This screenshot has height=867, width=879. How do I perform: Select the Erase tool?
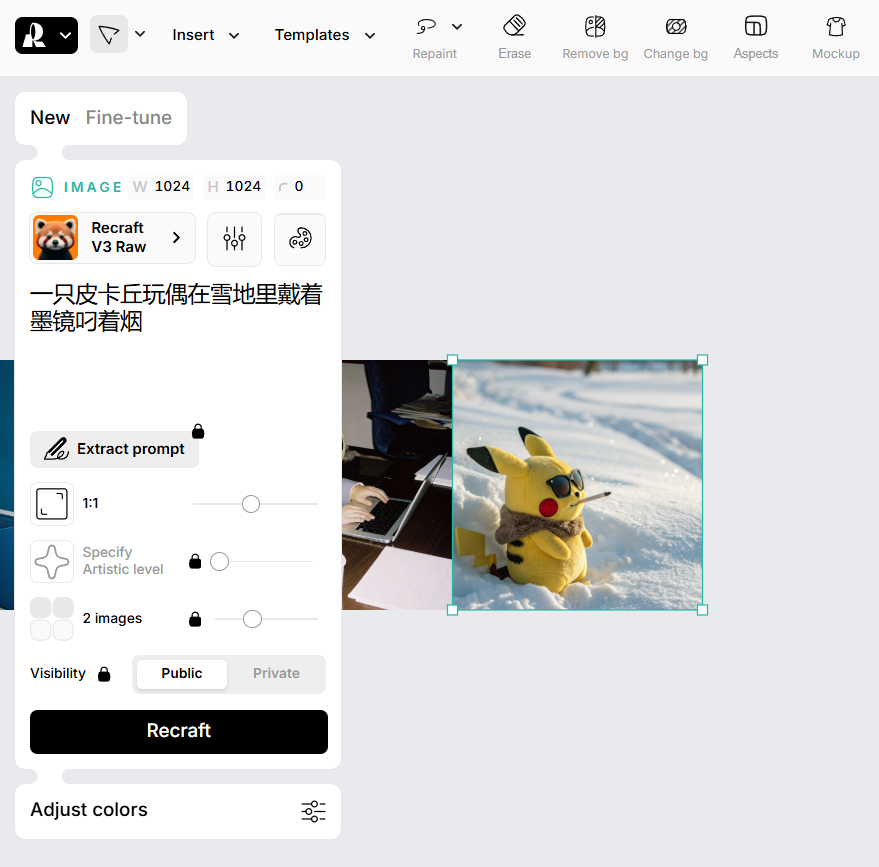[x=514, y=38]
